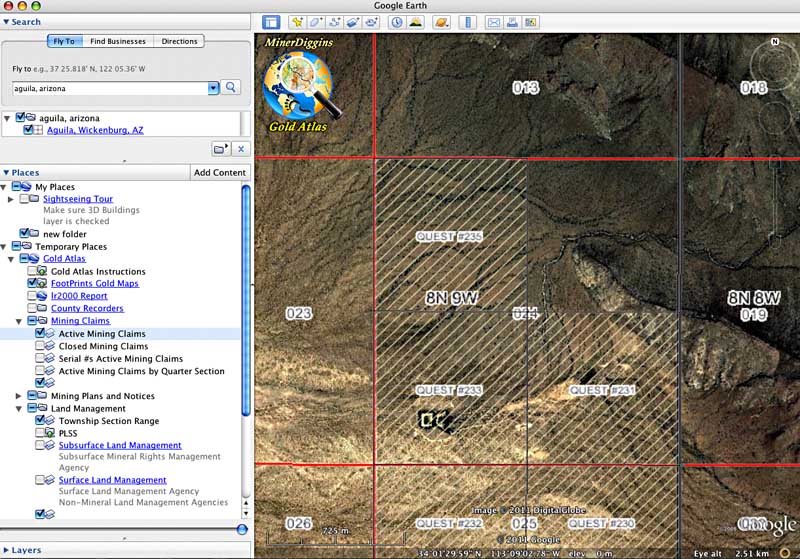
Task: Click the Fly to search input field
Action: (x=110, y=88)
